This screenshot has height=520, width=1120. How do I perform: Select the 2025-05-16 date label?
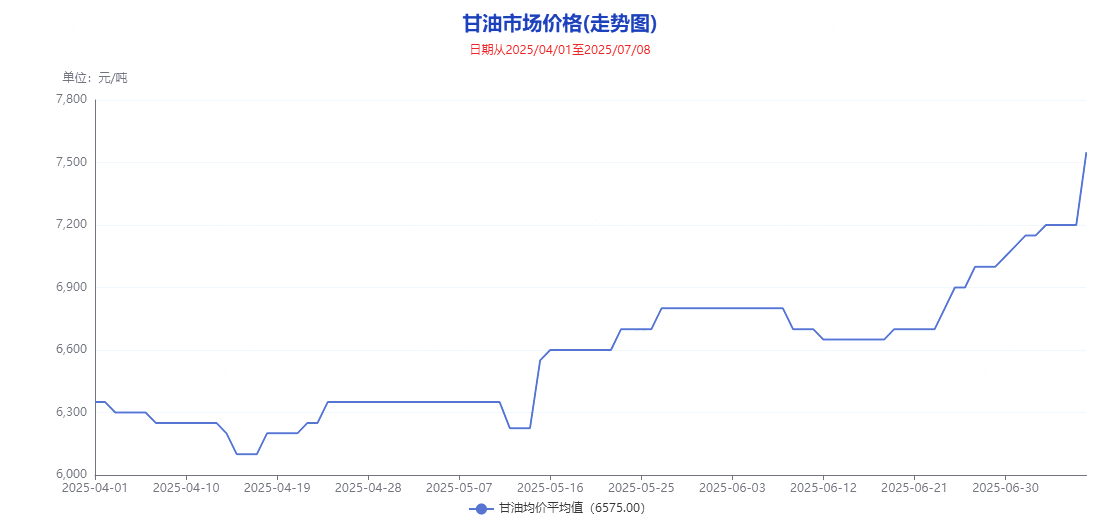click(550, 488)
